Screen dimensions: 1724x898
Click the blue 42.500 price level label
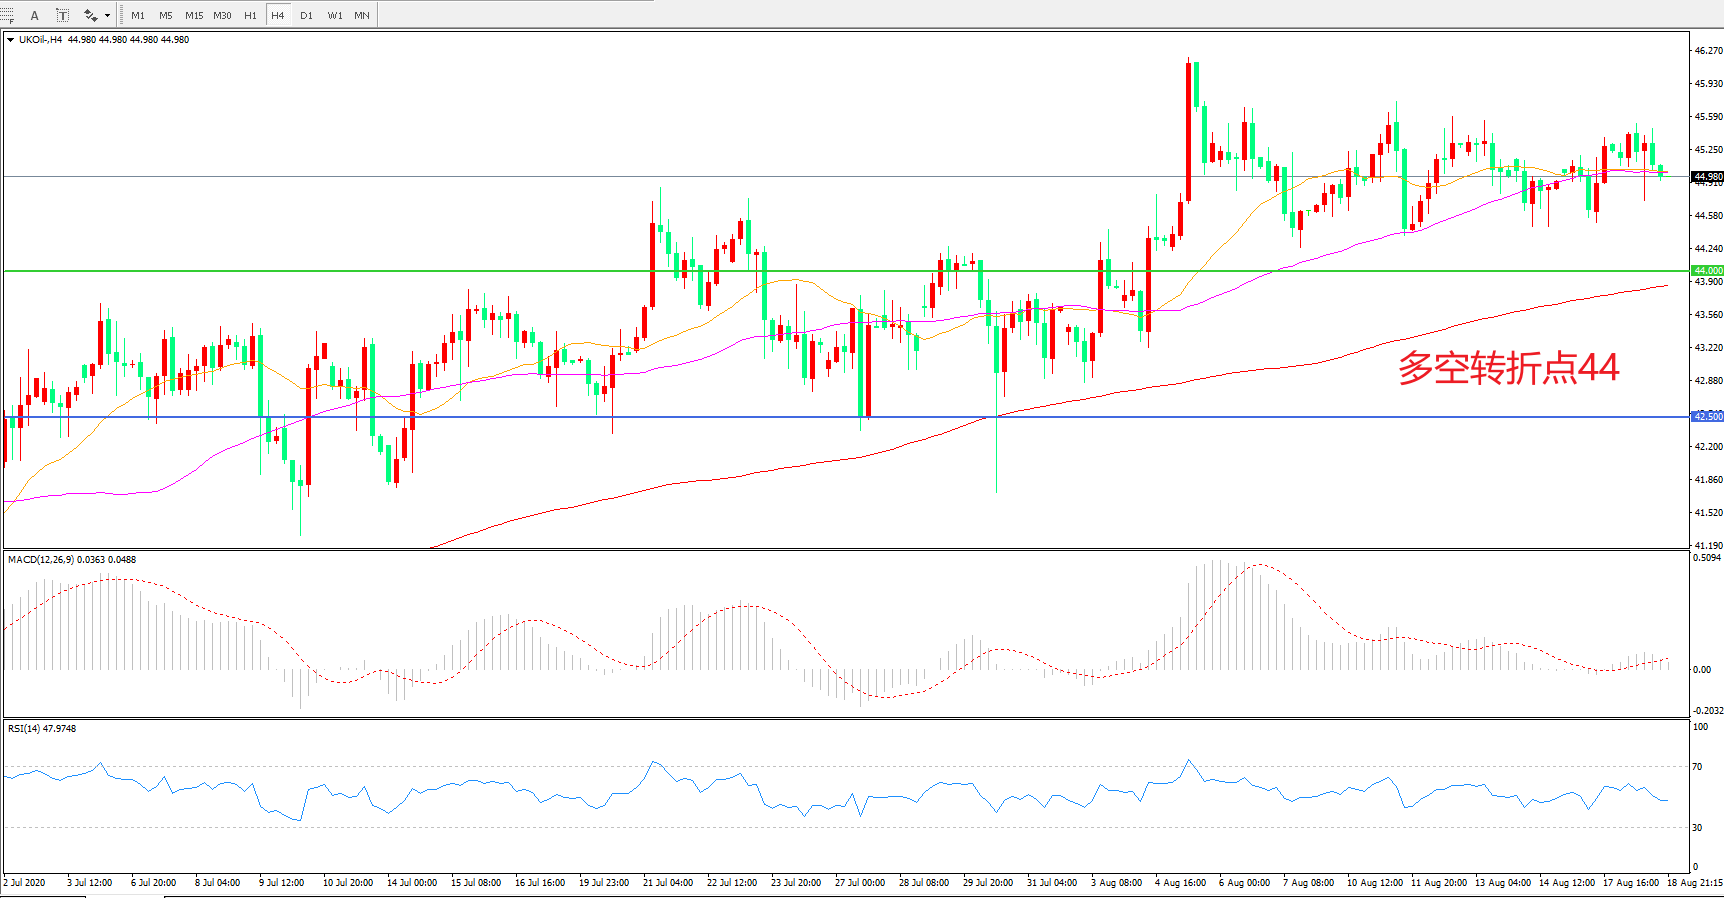point(1706,416)
